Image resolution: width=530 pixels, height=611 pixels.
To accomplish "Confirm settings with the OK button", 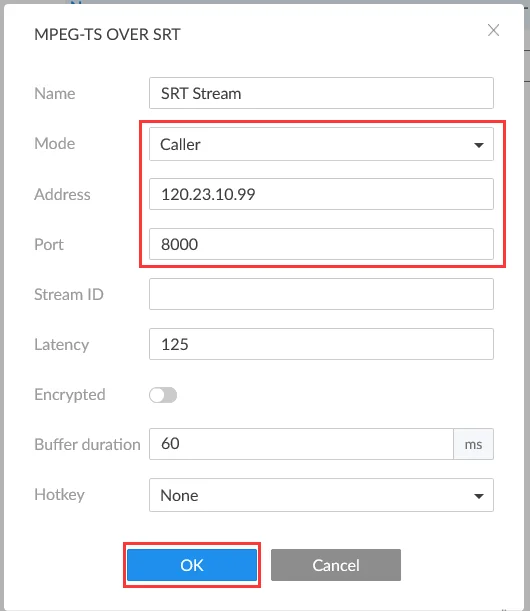I will (192, 565).
